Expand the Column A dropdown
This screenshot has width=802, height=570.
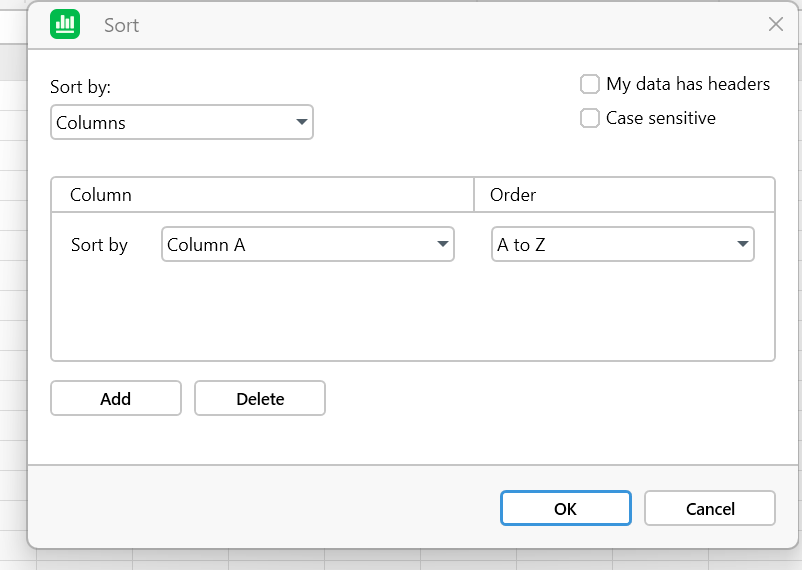[307, 245]
